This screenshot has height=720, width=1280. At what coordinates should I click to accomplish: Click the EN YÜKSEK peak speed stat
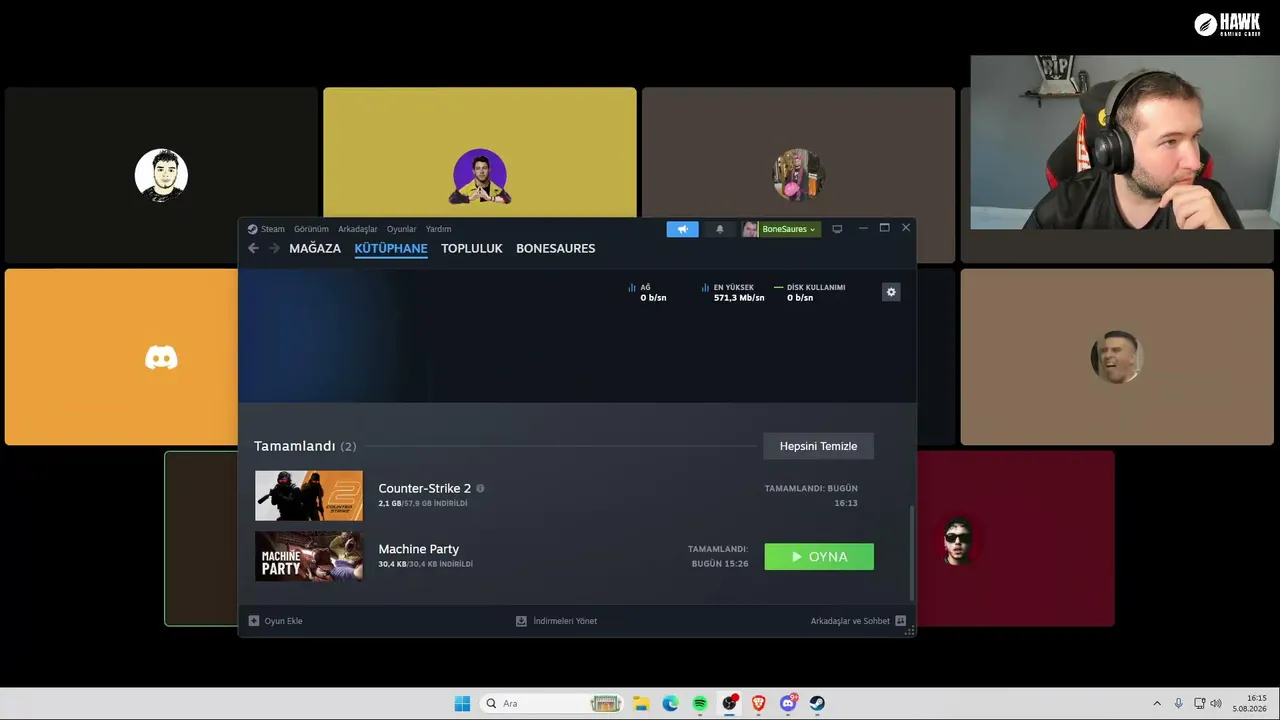pyautogui.click(x=733, y=292)
